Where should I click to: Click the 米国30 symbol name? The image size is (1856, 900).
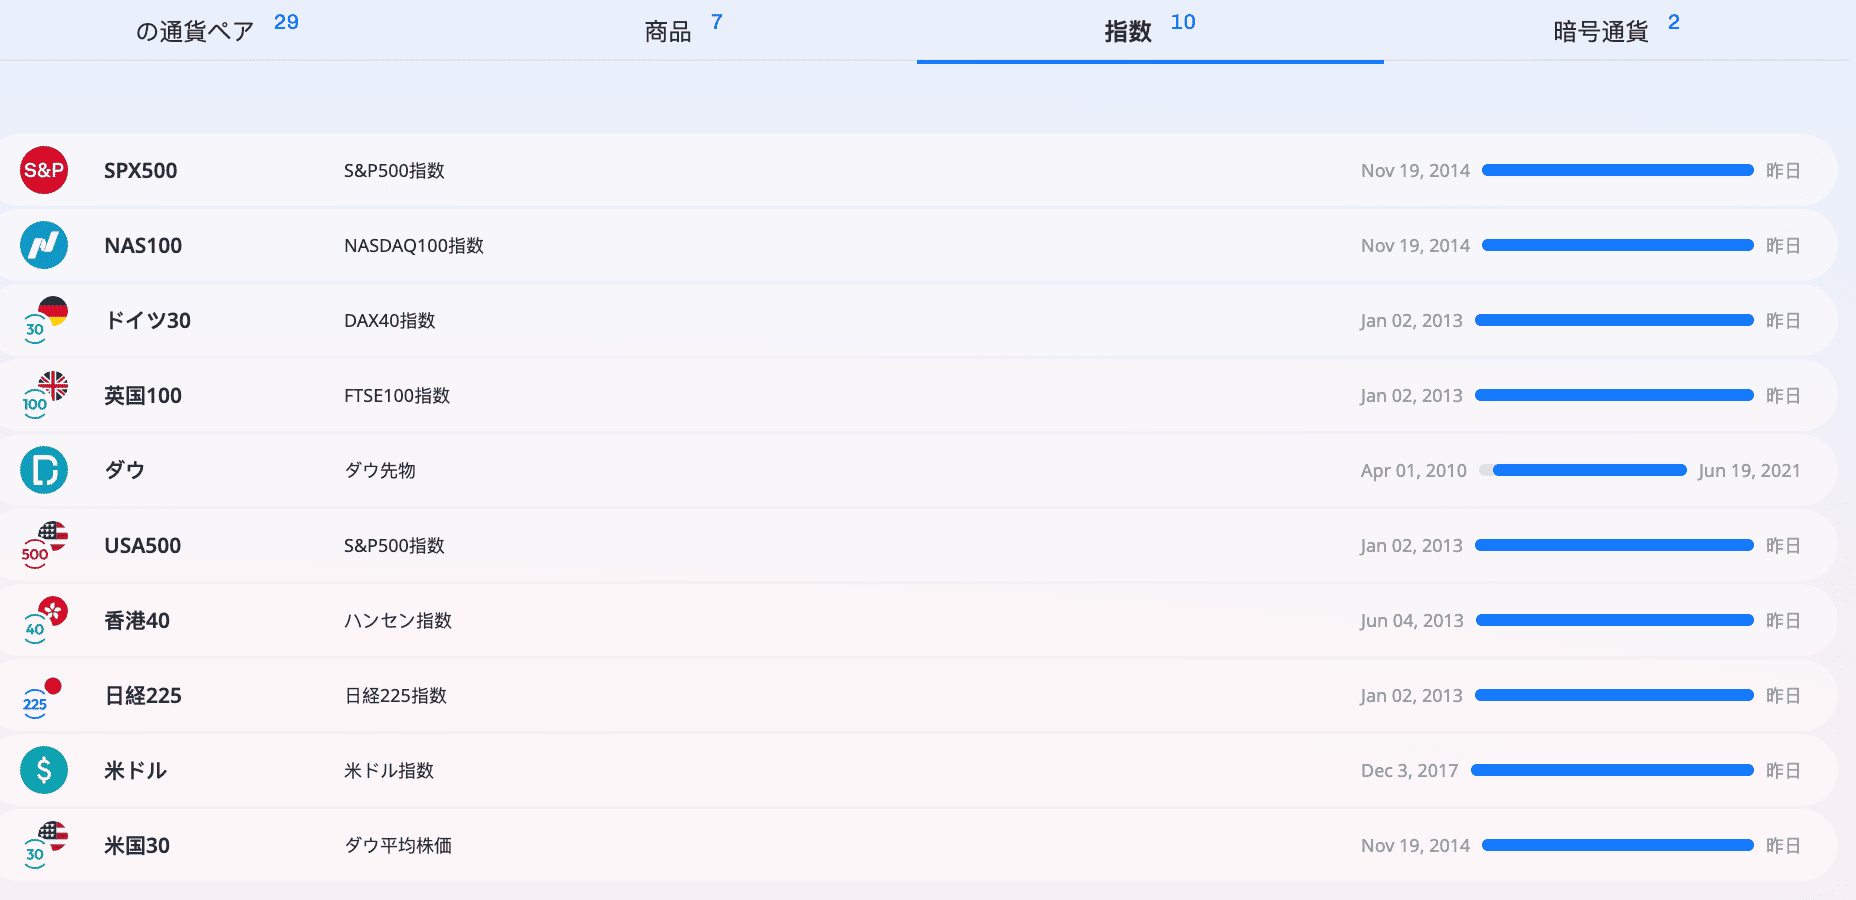(x=137, y=846)
